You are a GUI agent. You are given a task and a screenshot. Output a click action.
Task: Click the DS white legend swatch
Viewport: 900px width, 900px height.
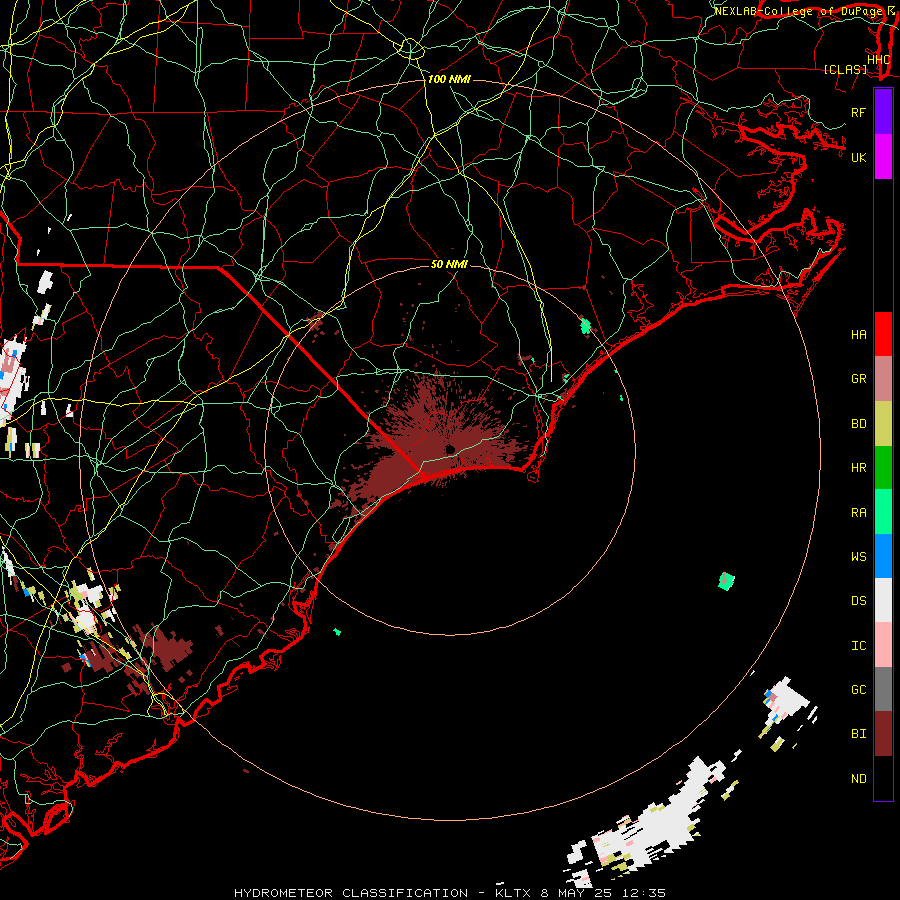[883, 600]
